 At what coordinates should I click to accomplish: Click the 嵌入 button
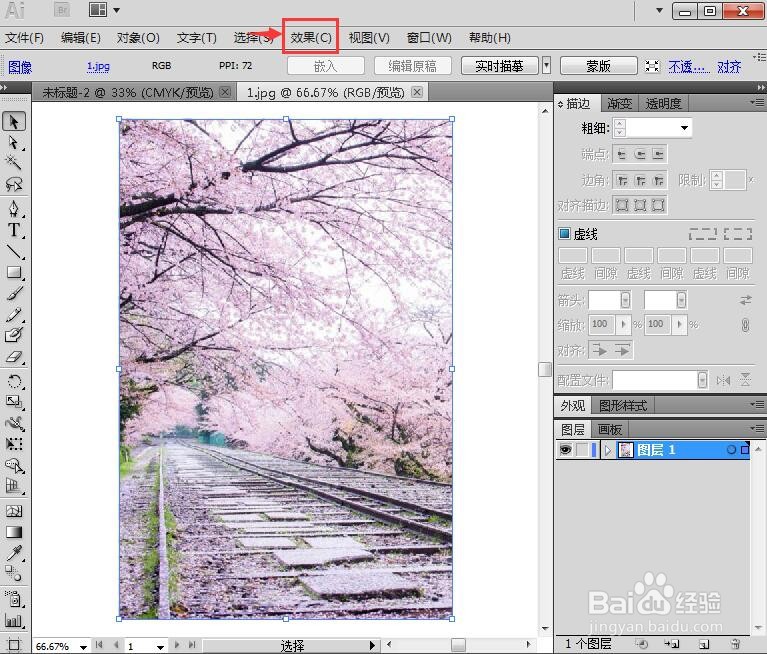point(326,66)
